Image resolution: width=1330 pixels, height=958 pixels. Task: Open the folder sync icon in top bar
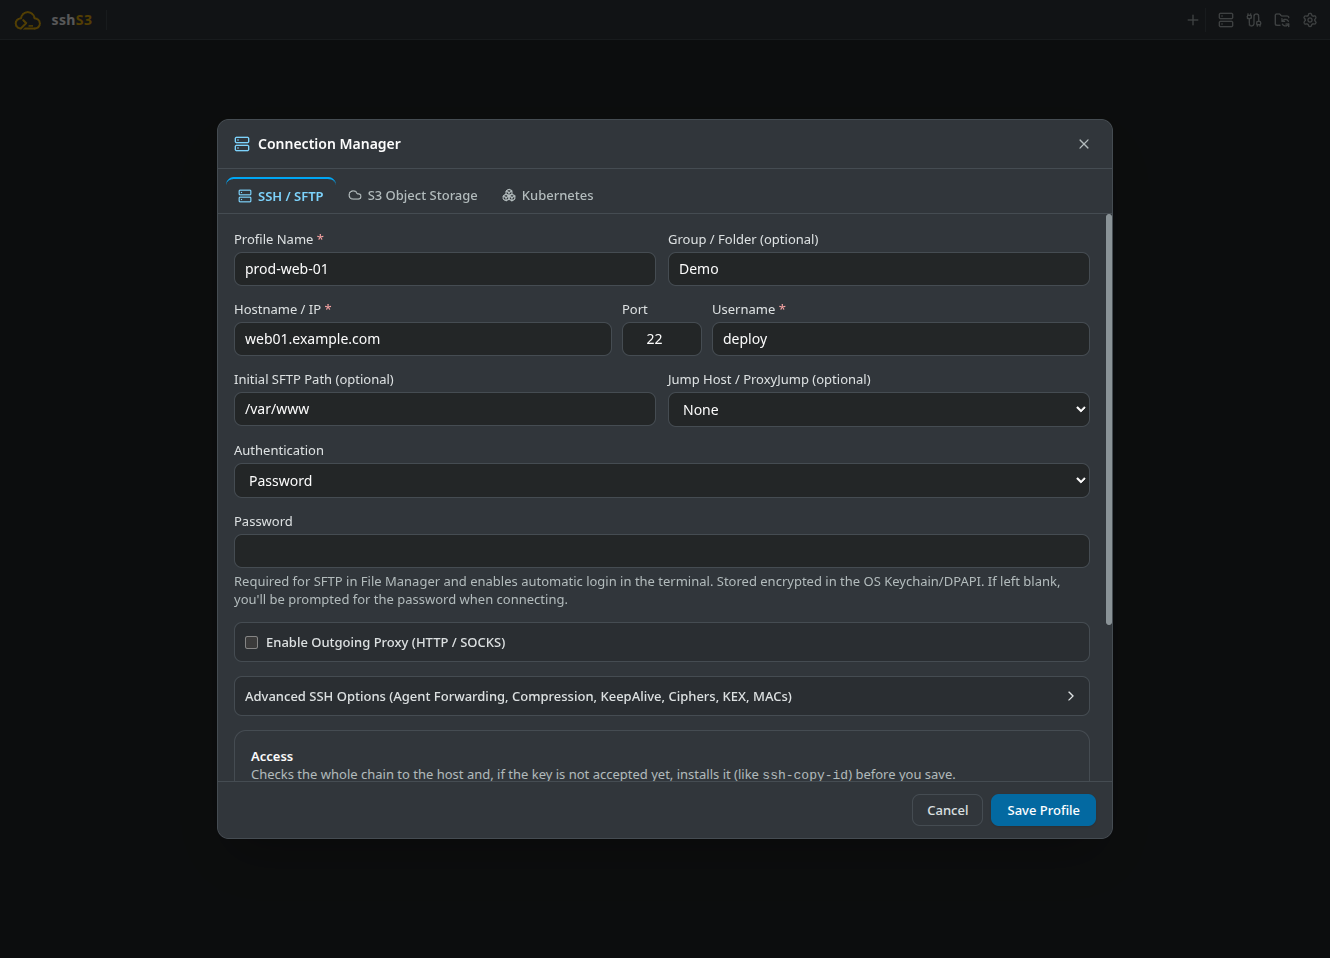coord(1282,20)
